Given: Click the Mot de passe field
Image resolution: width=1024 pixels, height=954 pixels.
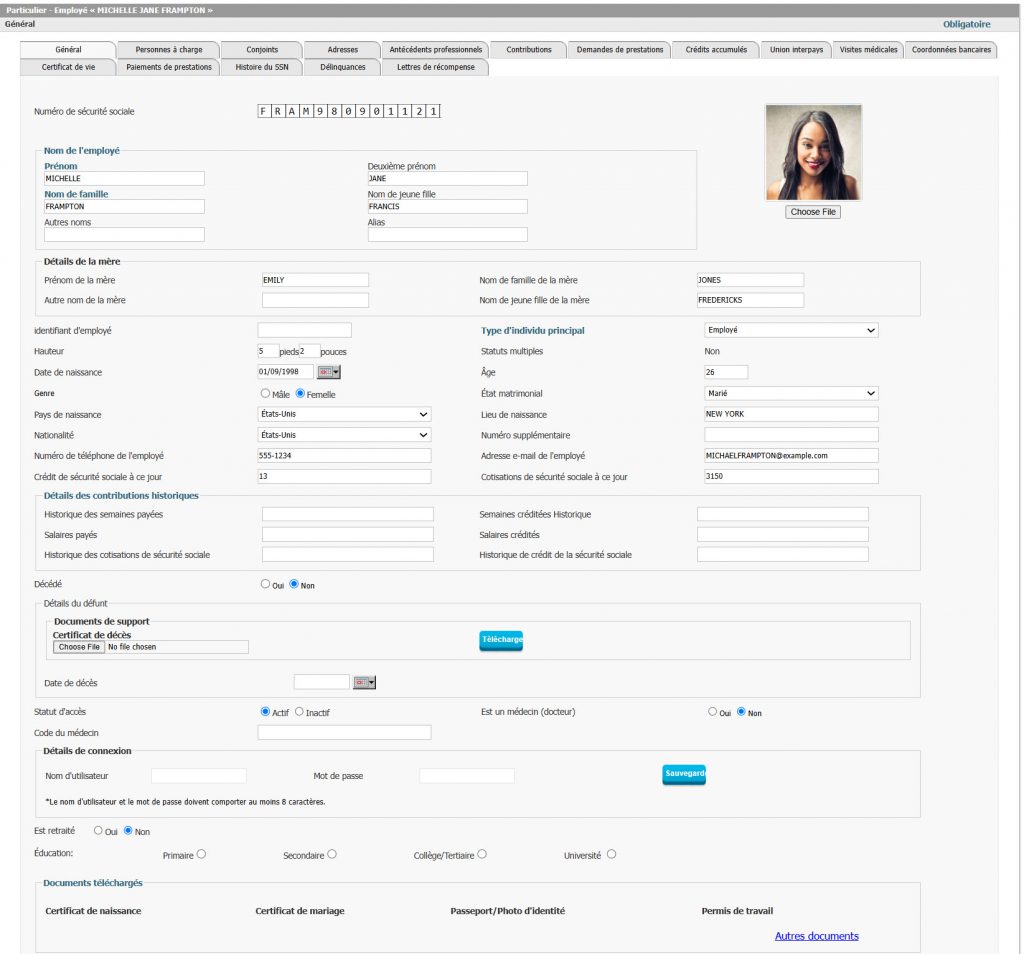Looking at the screenshot, I should pyautogui.click(x=466, y=776).
